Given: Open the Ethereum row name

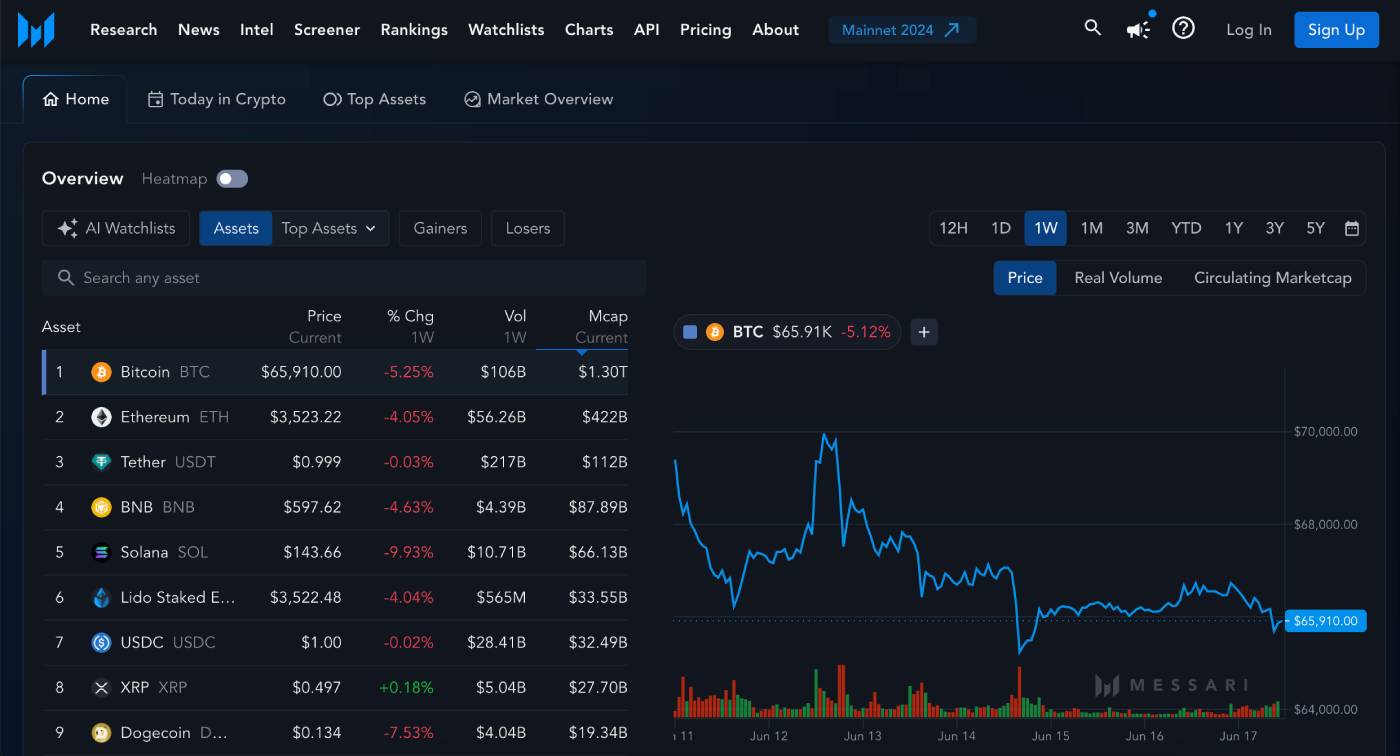Looking at the screenshot, I should click(x=155, y=417).
